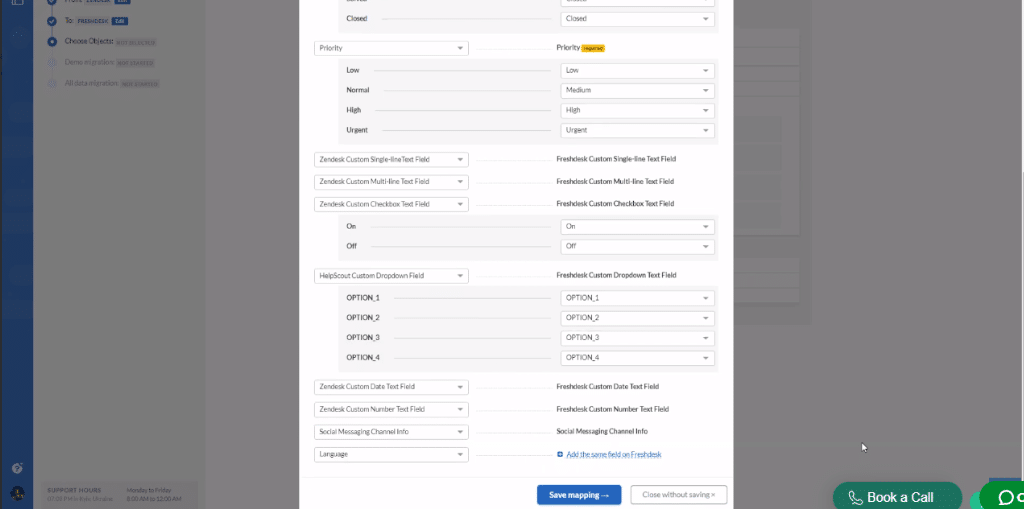Click the plus icon beside Add the same field
This screenshot has height=509, width=1024.
click(x=560, y=454)
